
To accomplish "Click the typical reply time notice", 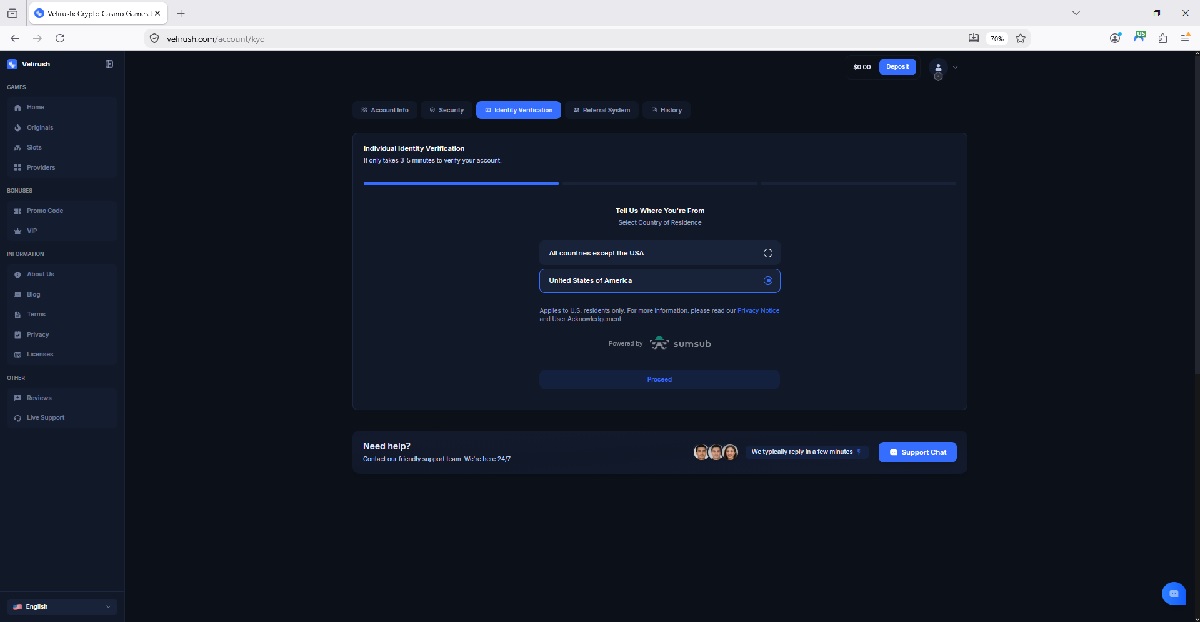I will pos(806,452).
